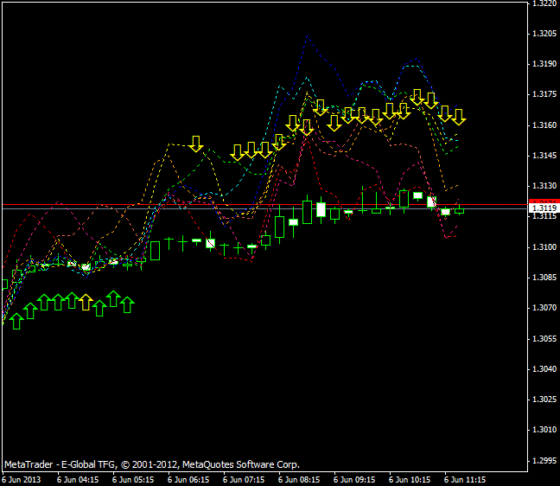
Task: Click the red horizontal price line
Action: (264, 205)
